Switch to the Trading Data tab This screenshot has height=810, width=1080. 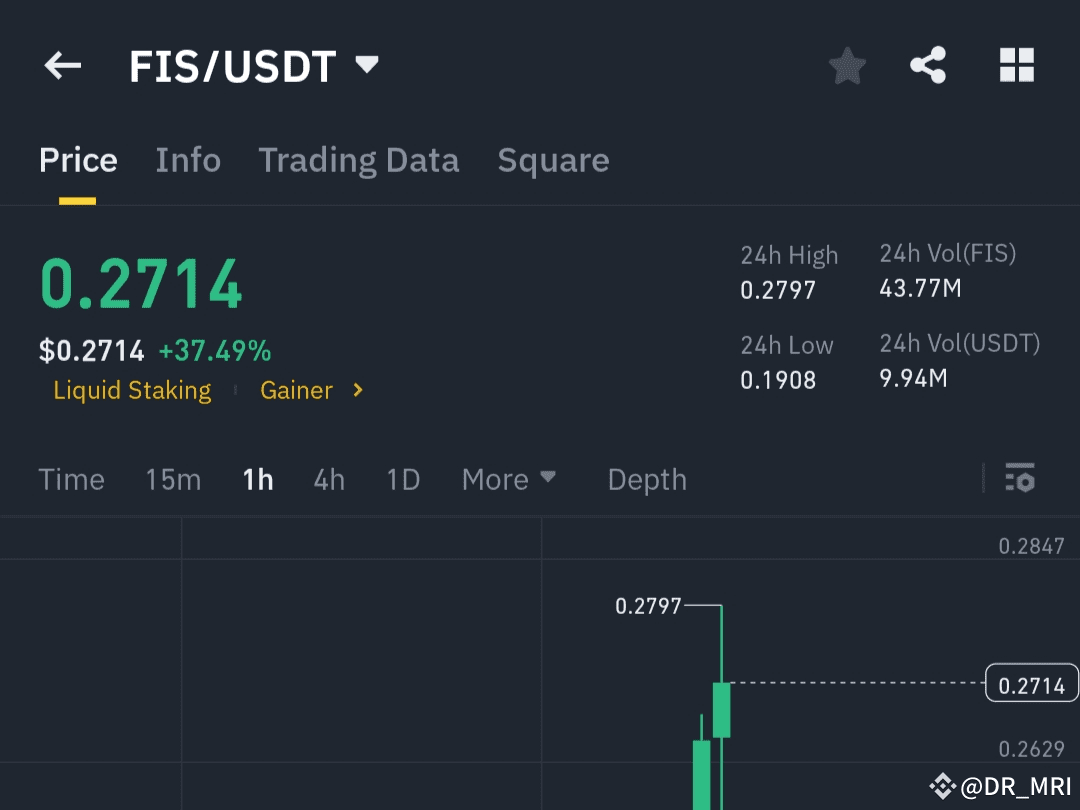click(x=359, y=160)
